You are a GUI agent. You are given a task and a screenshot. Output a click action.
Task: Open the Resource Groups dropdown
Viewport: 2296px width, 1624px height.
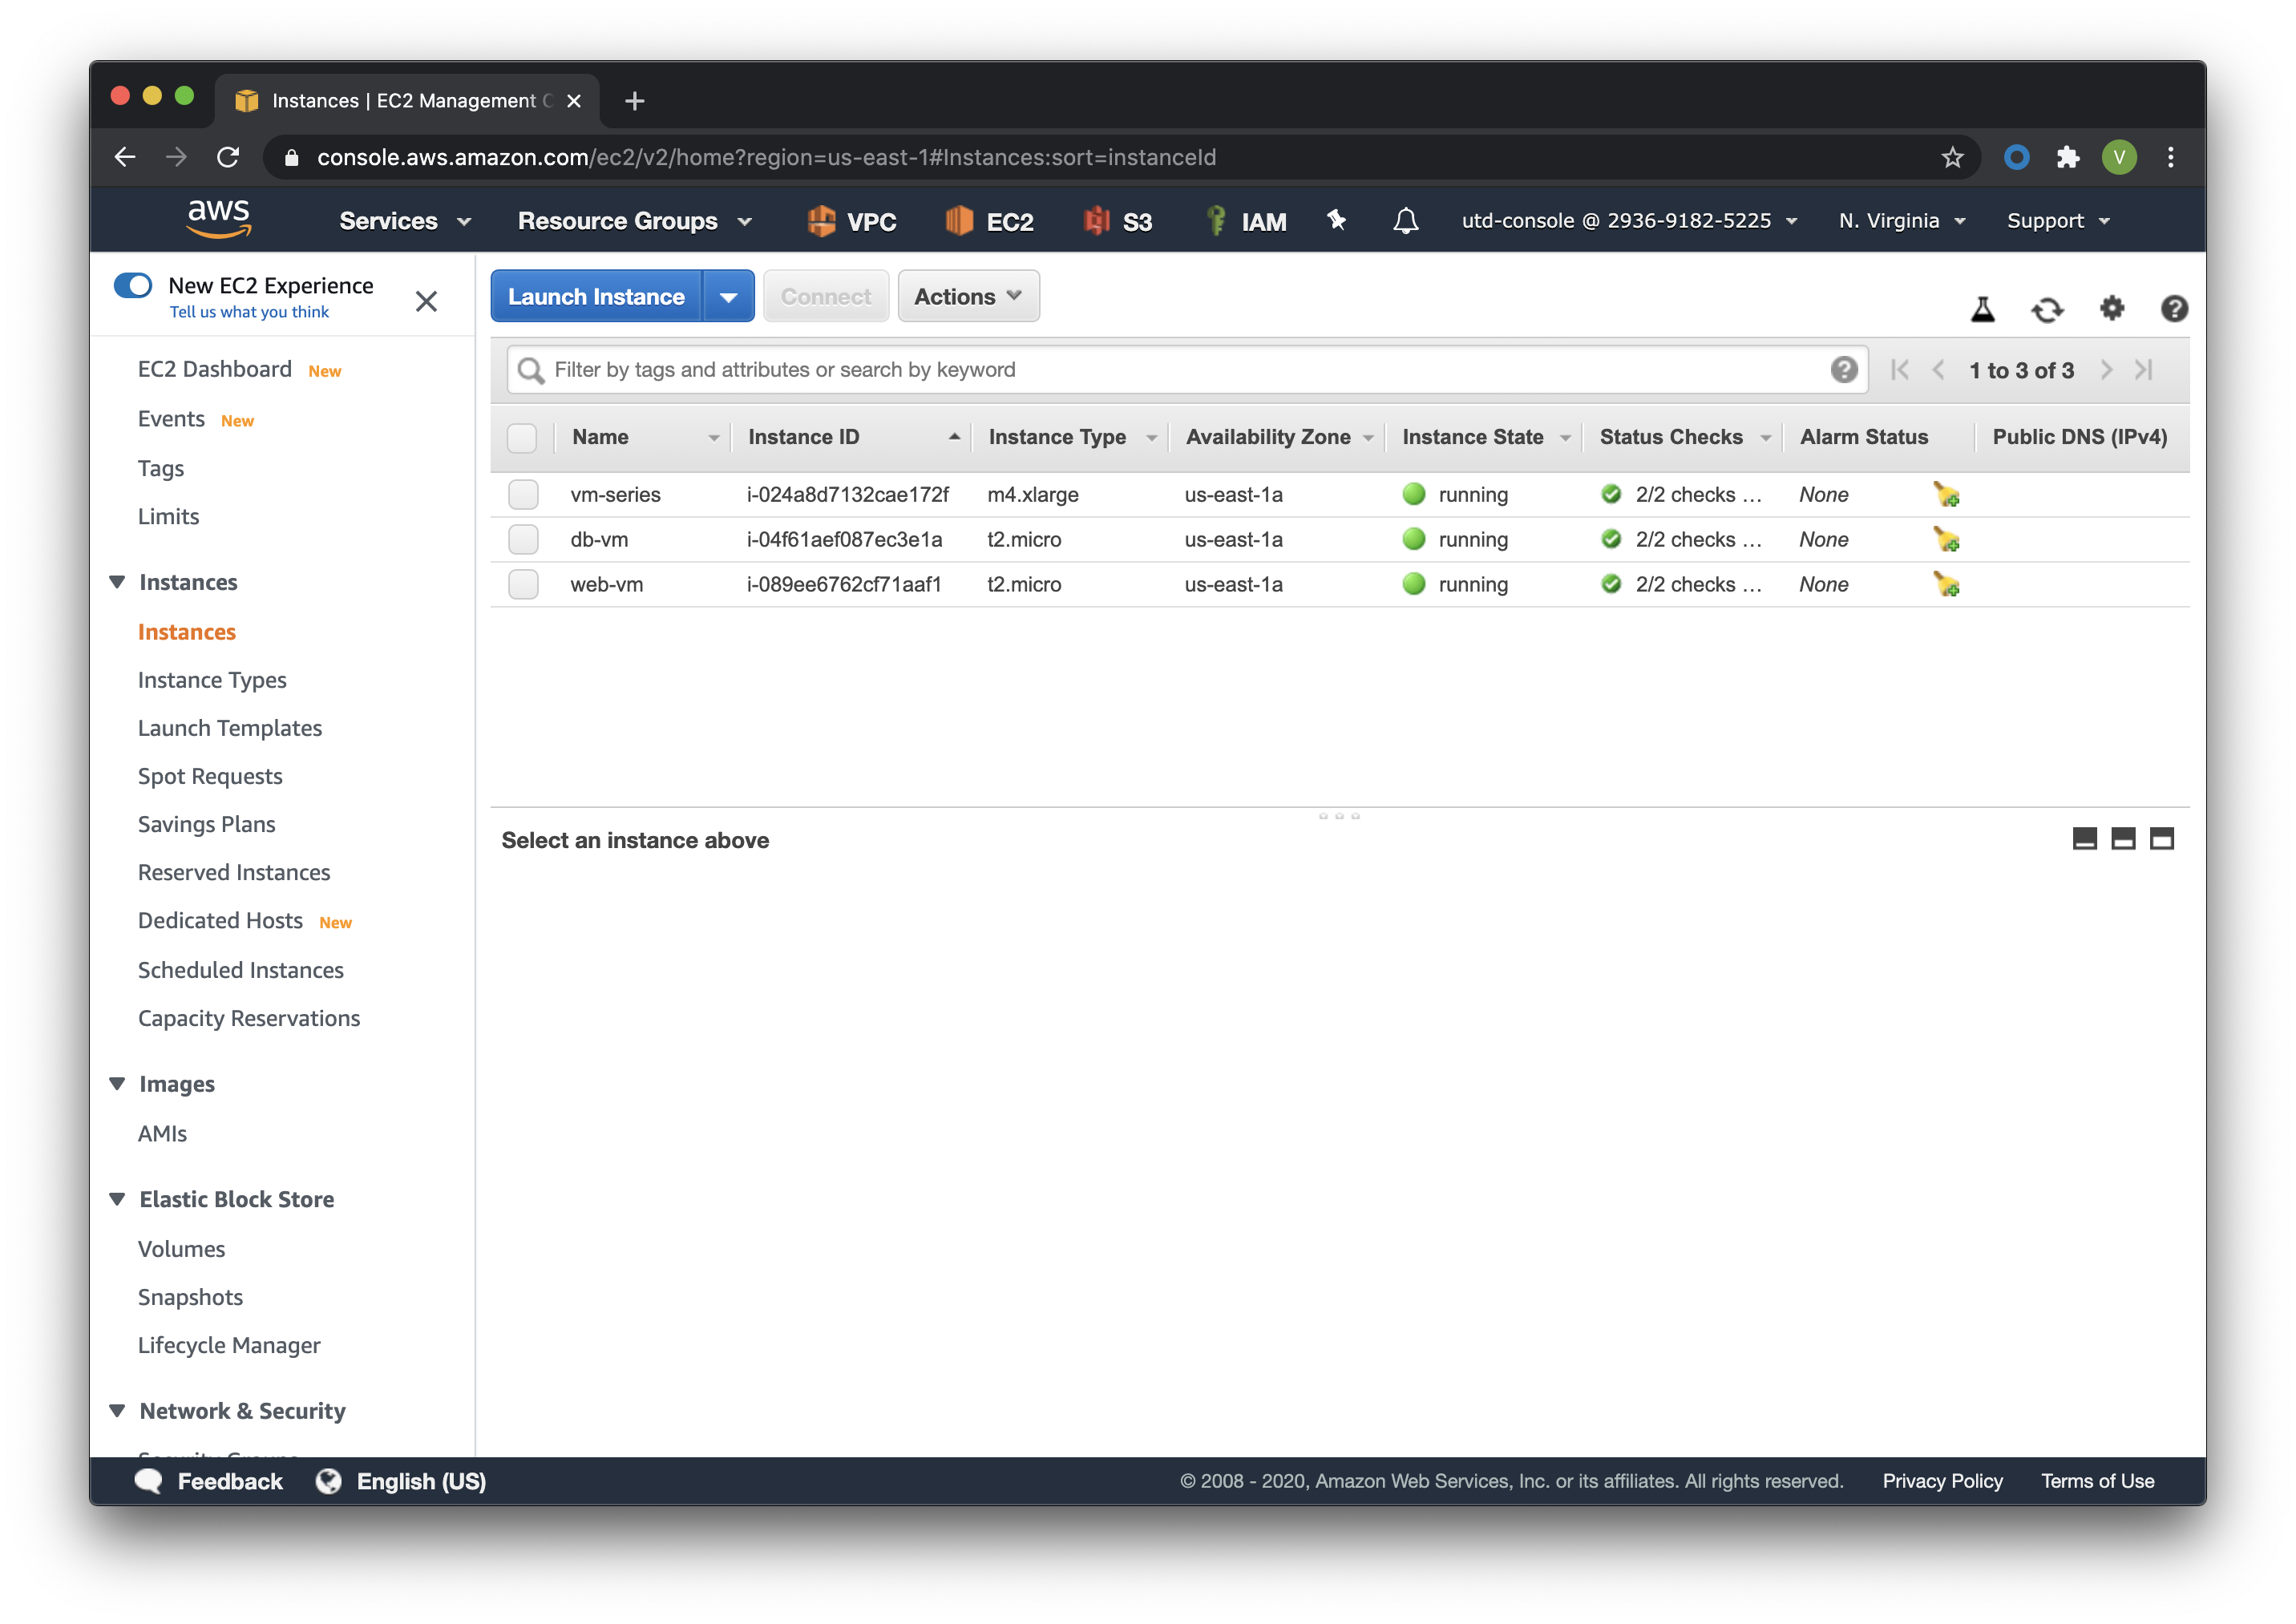[x=635, y=221]
